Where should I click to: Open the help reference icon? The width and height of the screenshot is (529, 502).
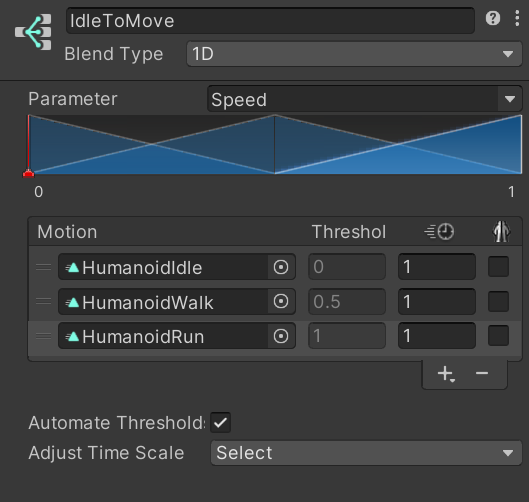click(493, 18)
